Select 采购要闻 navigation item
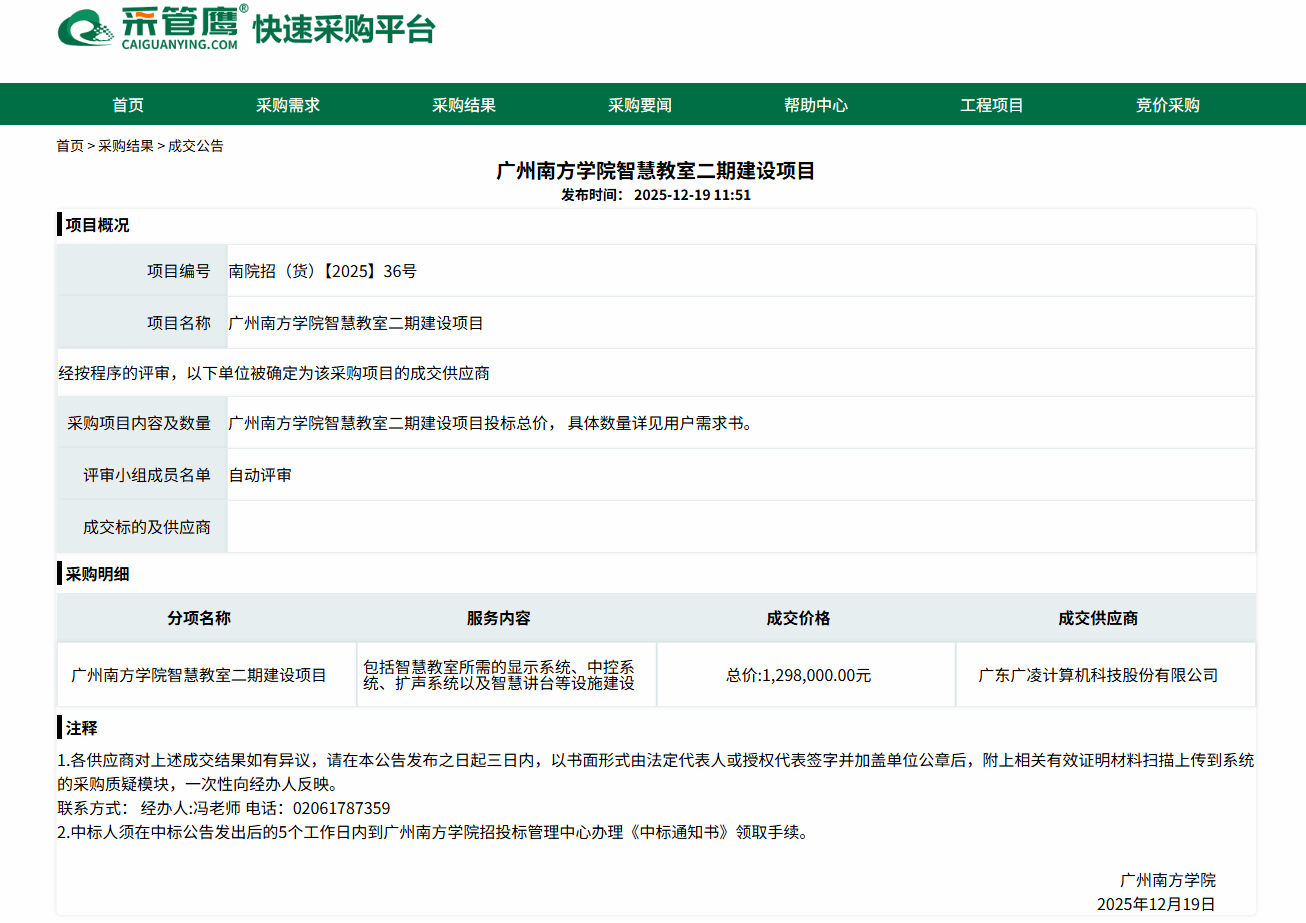Screen dimensions: 1306x923 coord(640,105)
